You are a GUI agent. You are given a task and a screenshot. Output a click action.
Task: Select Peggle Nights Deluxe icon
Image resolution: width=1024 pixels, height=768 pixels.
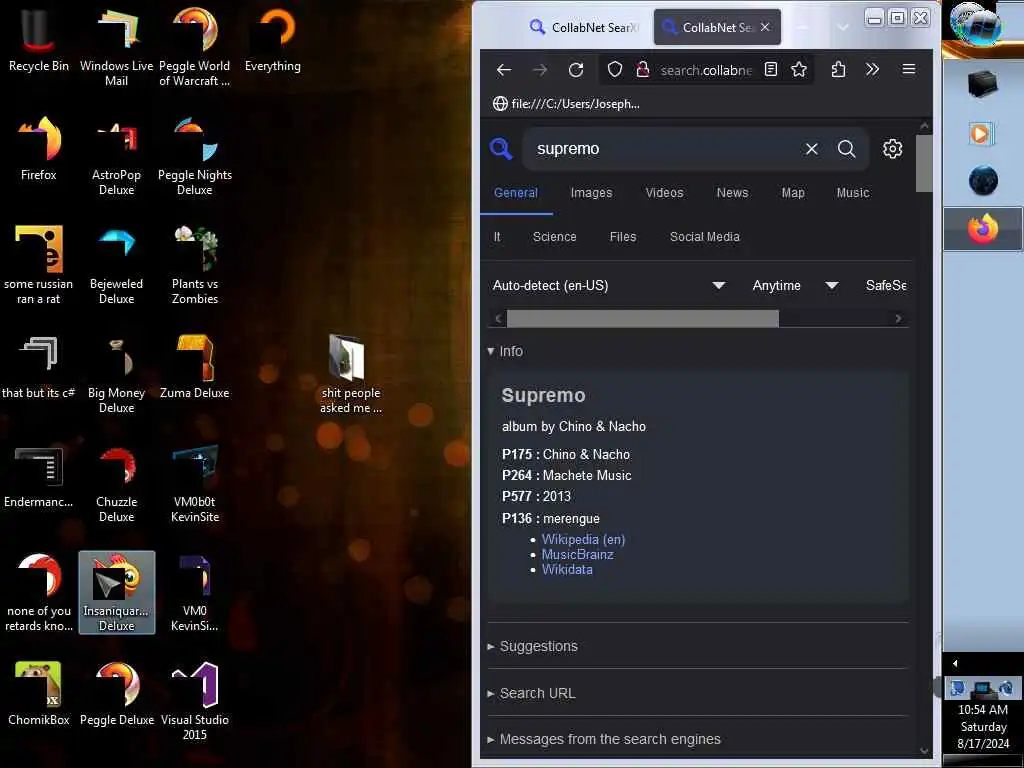click(x=195, y=157)
